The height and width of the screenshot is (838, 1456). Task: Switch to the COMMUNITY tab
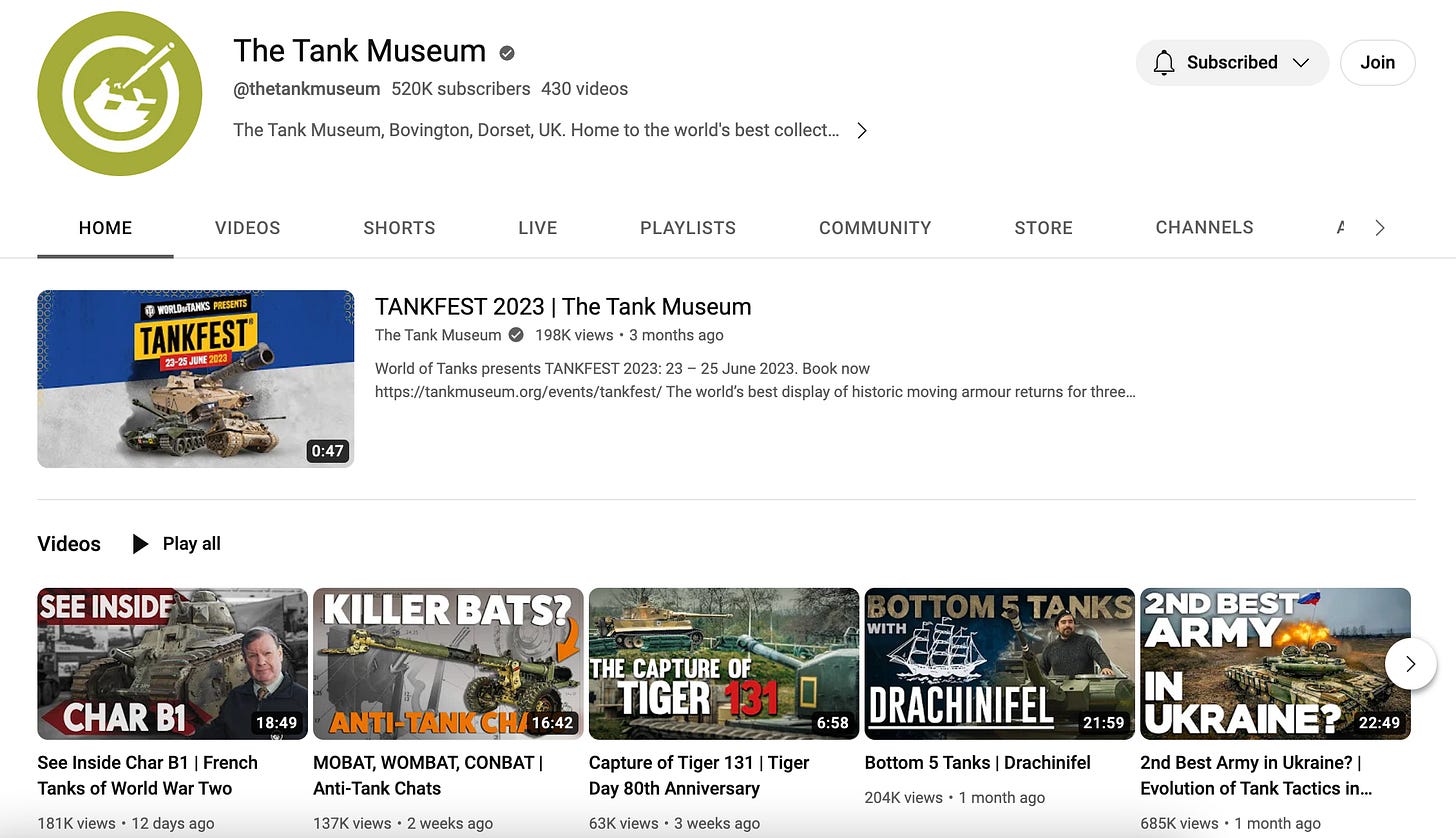(875, 228)
